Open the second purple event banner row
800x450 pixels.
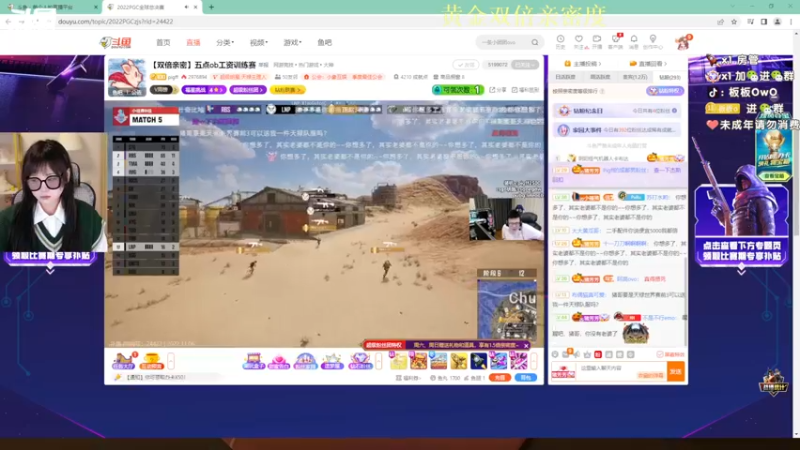click(x=617, y=130)
